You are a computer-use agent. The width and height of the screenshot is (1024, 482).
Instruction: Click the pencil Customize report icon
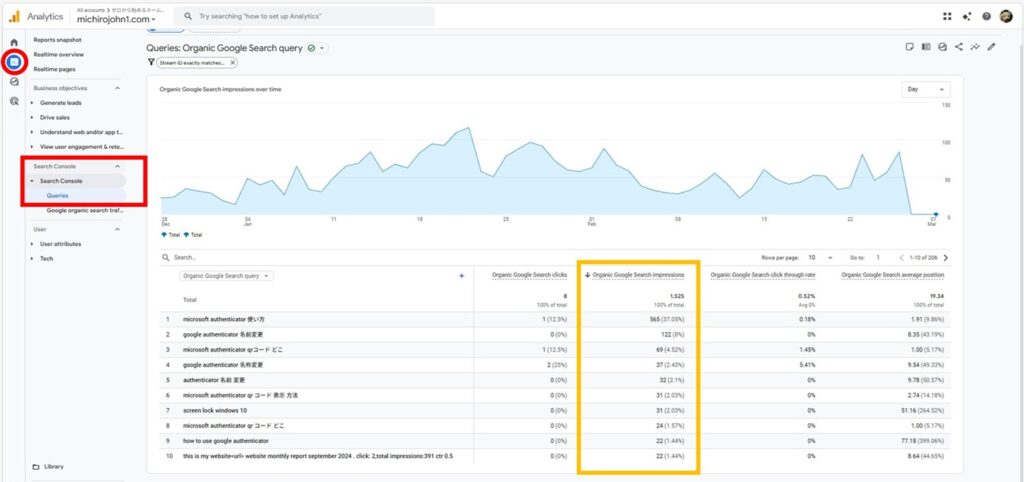coord(992,46)
